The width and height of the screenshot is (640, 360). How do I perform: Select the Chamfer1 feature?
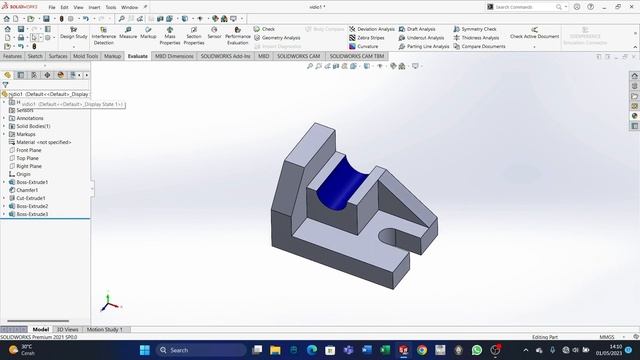click(23, 190)
